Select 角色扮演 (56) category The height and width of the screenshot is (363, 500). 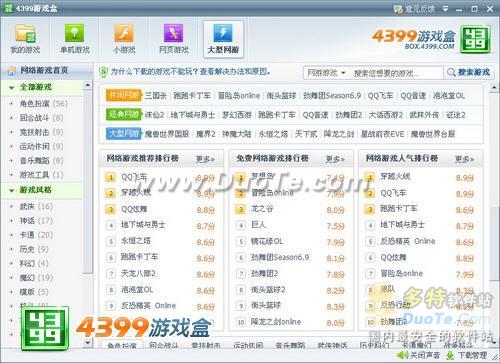click(43, 104)
